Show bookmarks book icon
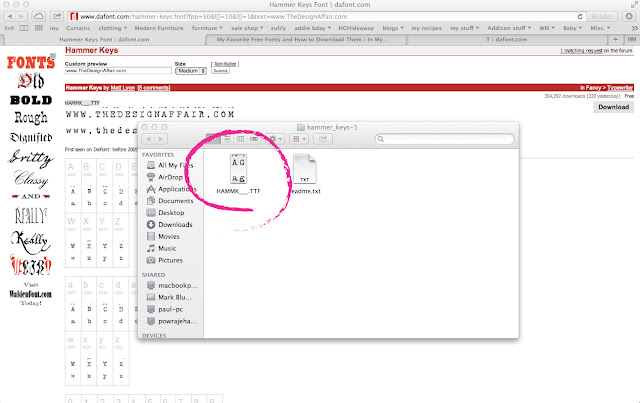 click(x=24, y=28)
